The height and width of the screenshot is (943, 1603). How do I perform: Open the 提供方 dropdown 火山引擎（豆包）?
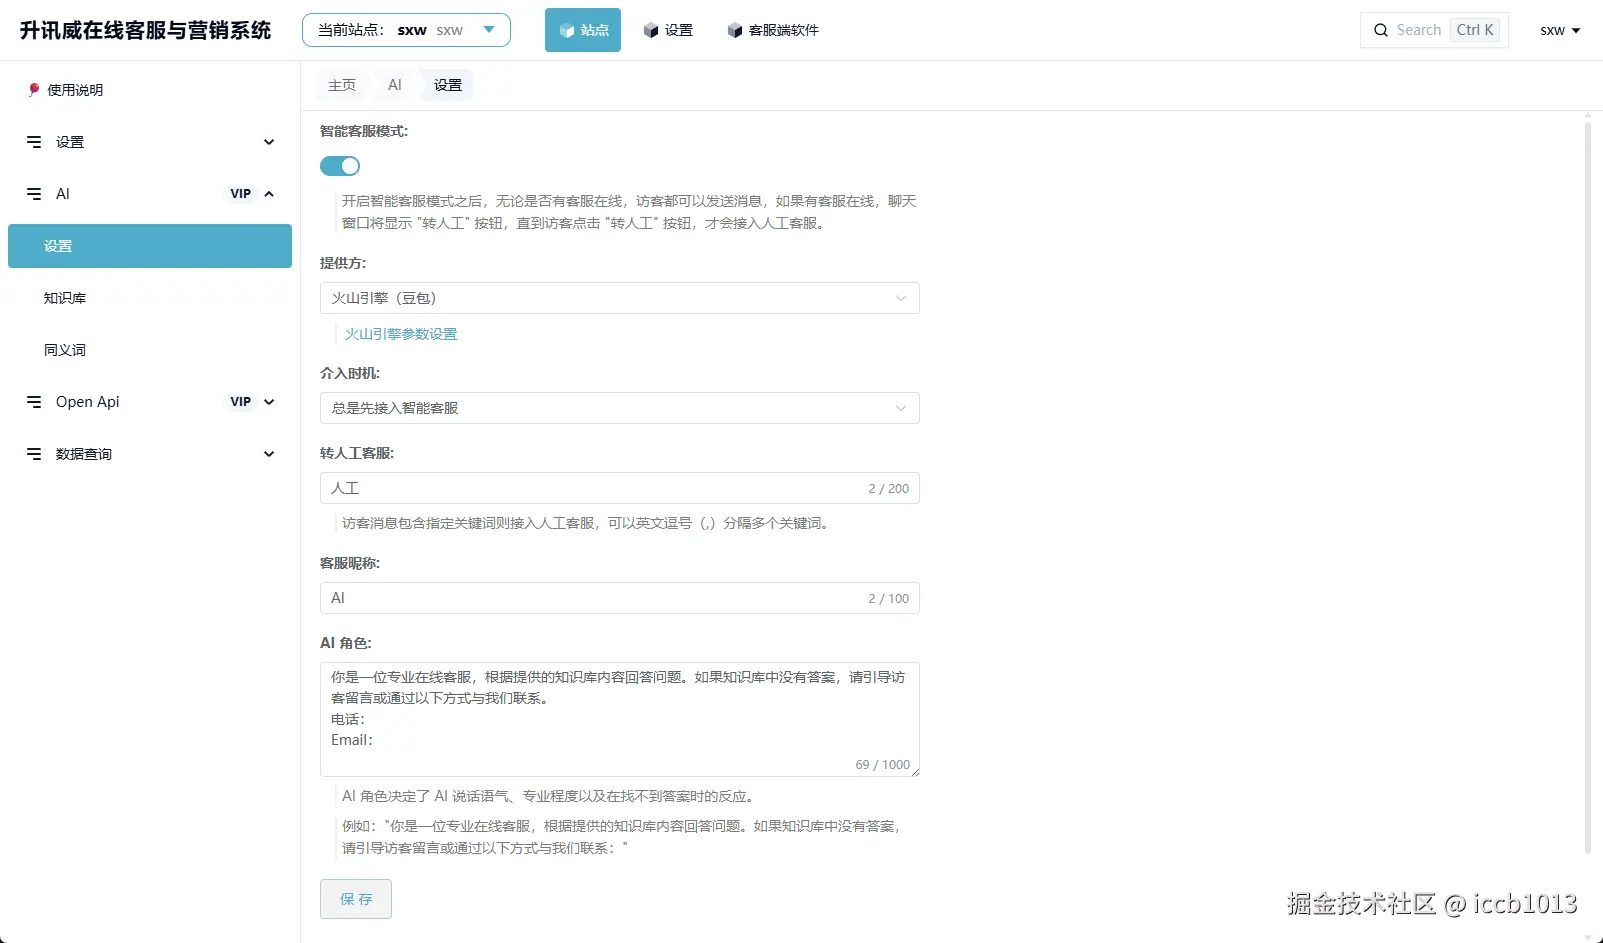[x=620, y=298]
